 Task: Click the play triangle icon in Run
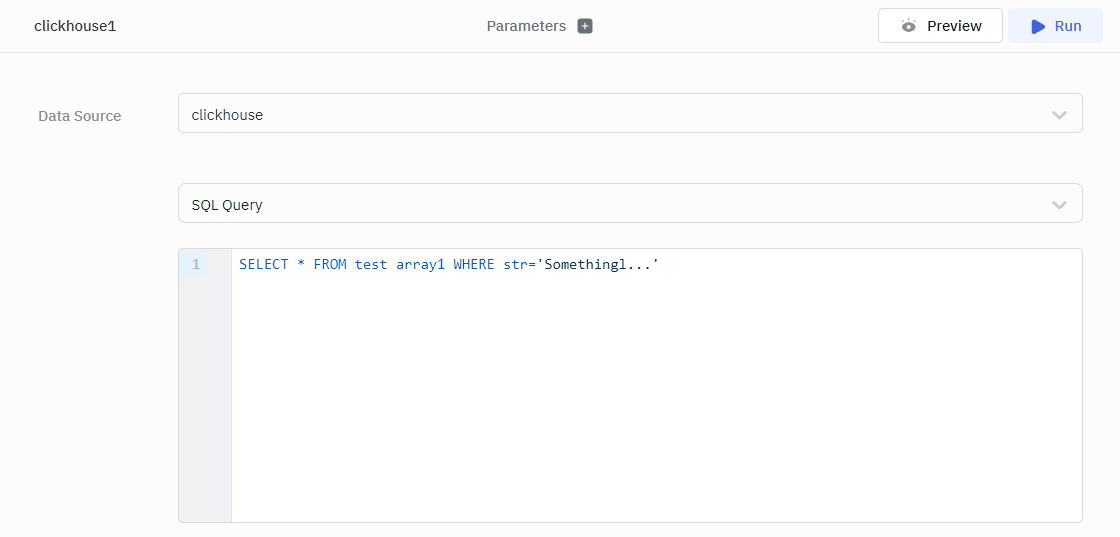point(1038,26)
